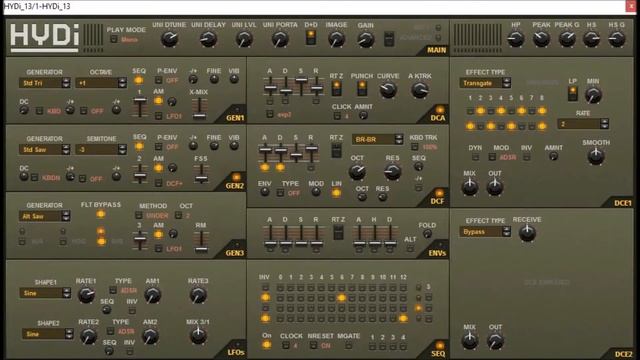Click the DCF section label
The height and width of the screenshot is (360, 640).
click(438, 201)
